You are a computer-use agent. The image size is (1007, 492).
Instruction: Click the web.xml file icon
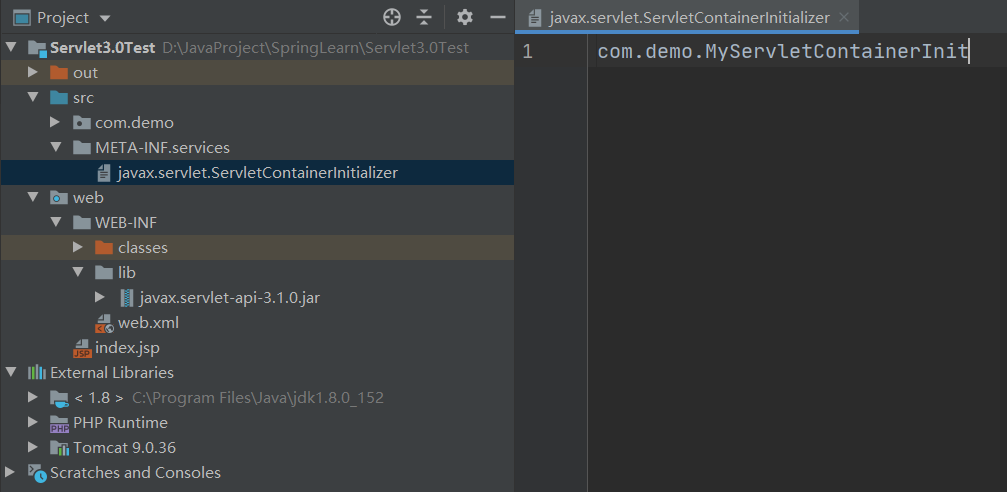104,323
